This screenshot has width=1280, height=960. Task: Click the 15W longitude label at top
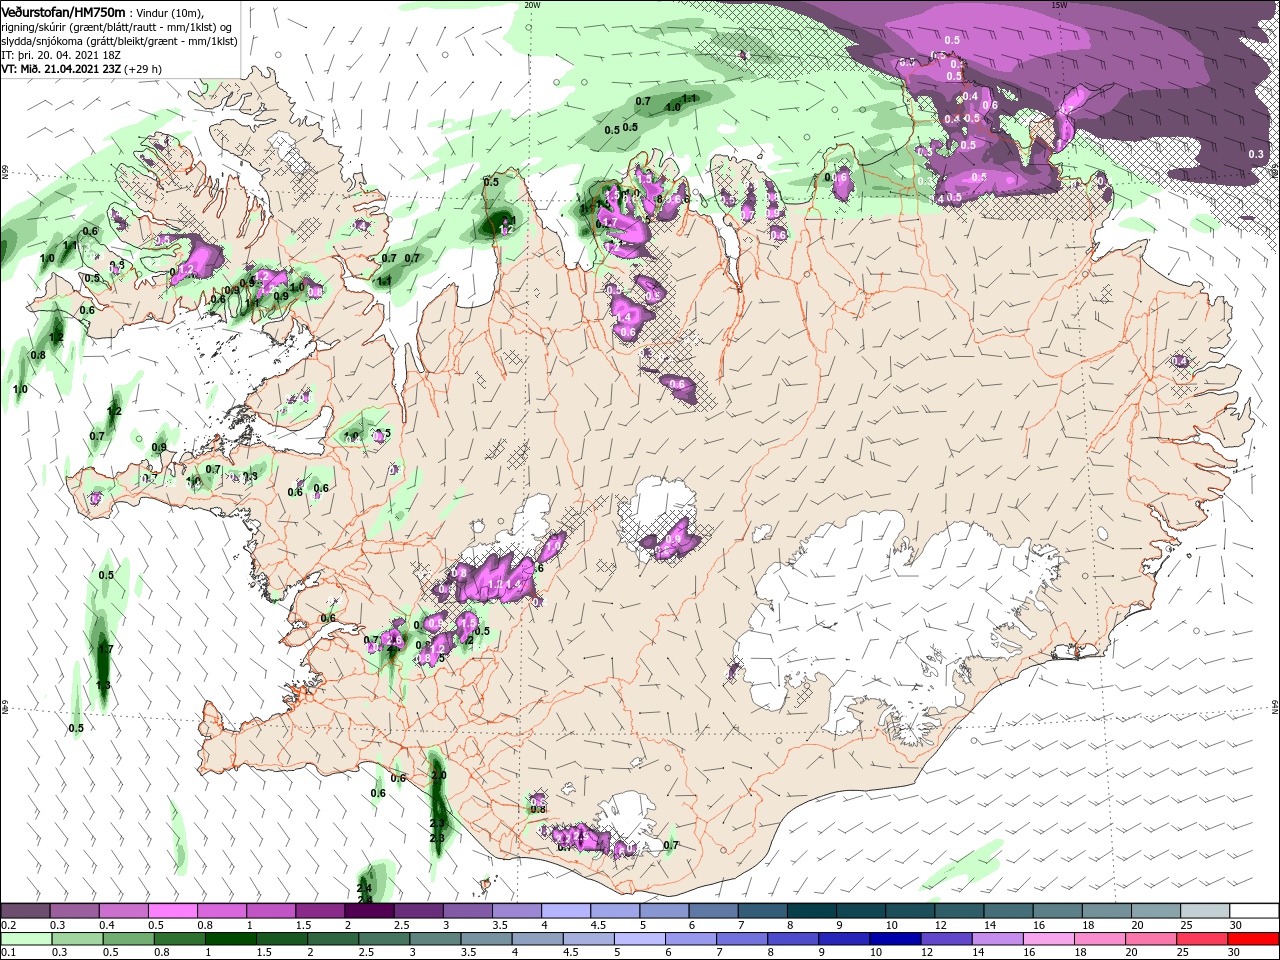pos(1059,4)
